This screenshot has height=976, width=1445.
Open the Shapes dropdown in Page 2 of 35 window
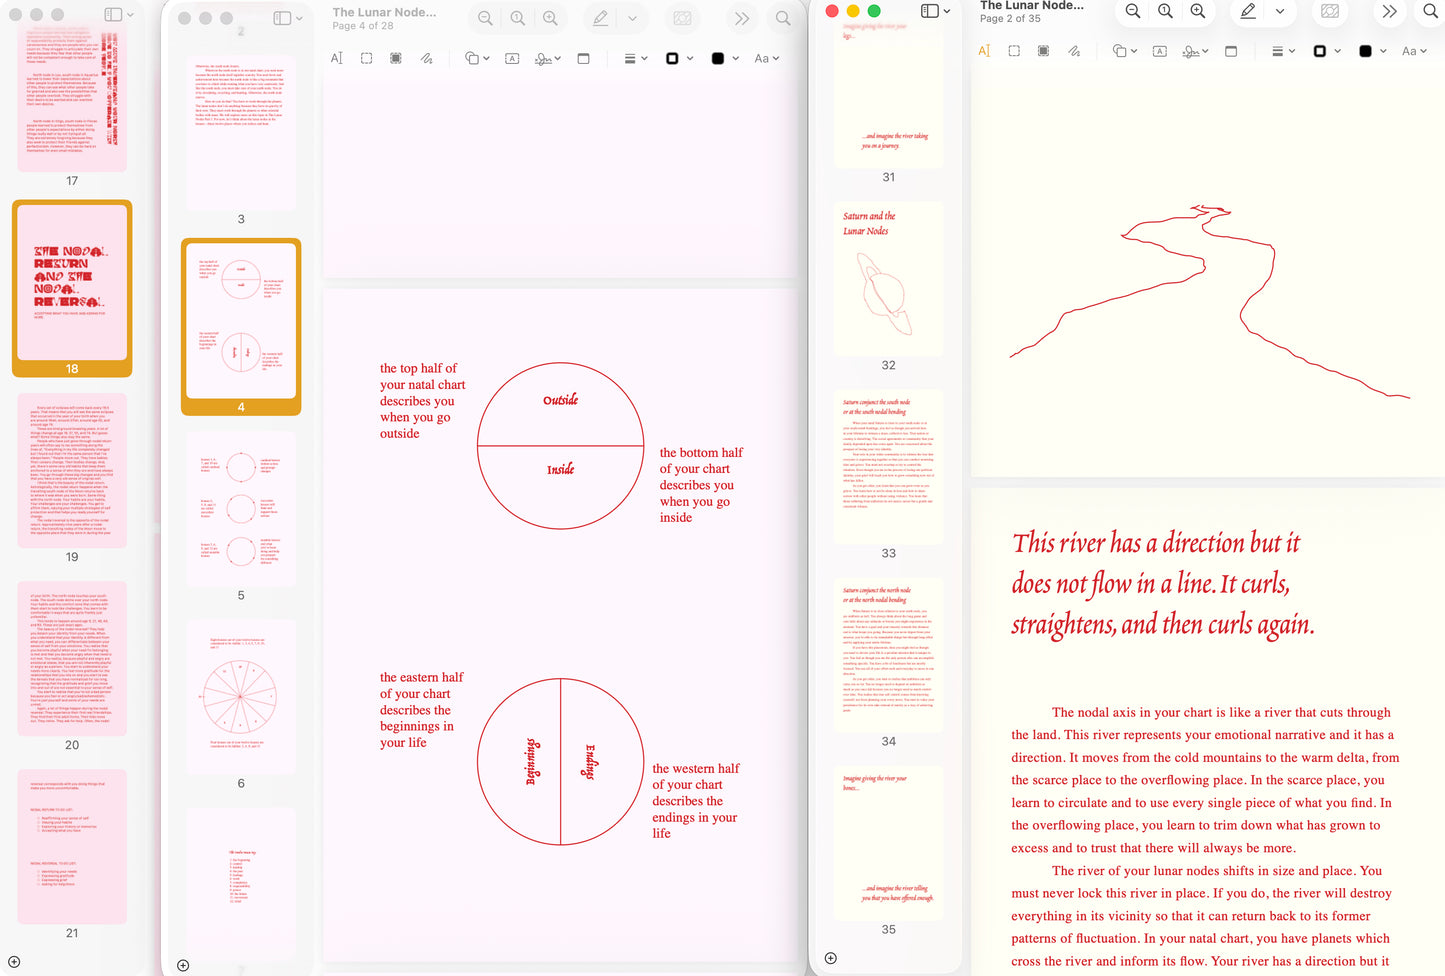[1125, 51]
